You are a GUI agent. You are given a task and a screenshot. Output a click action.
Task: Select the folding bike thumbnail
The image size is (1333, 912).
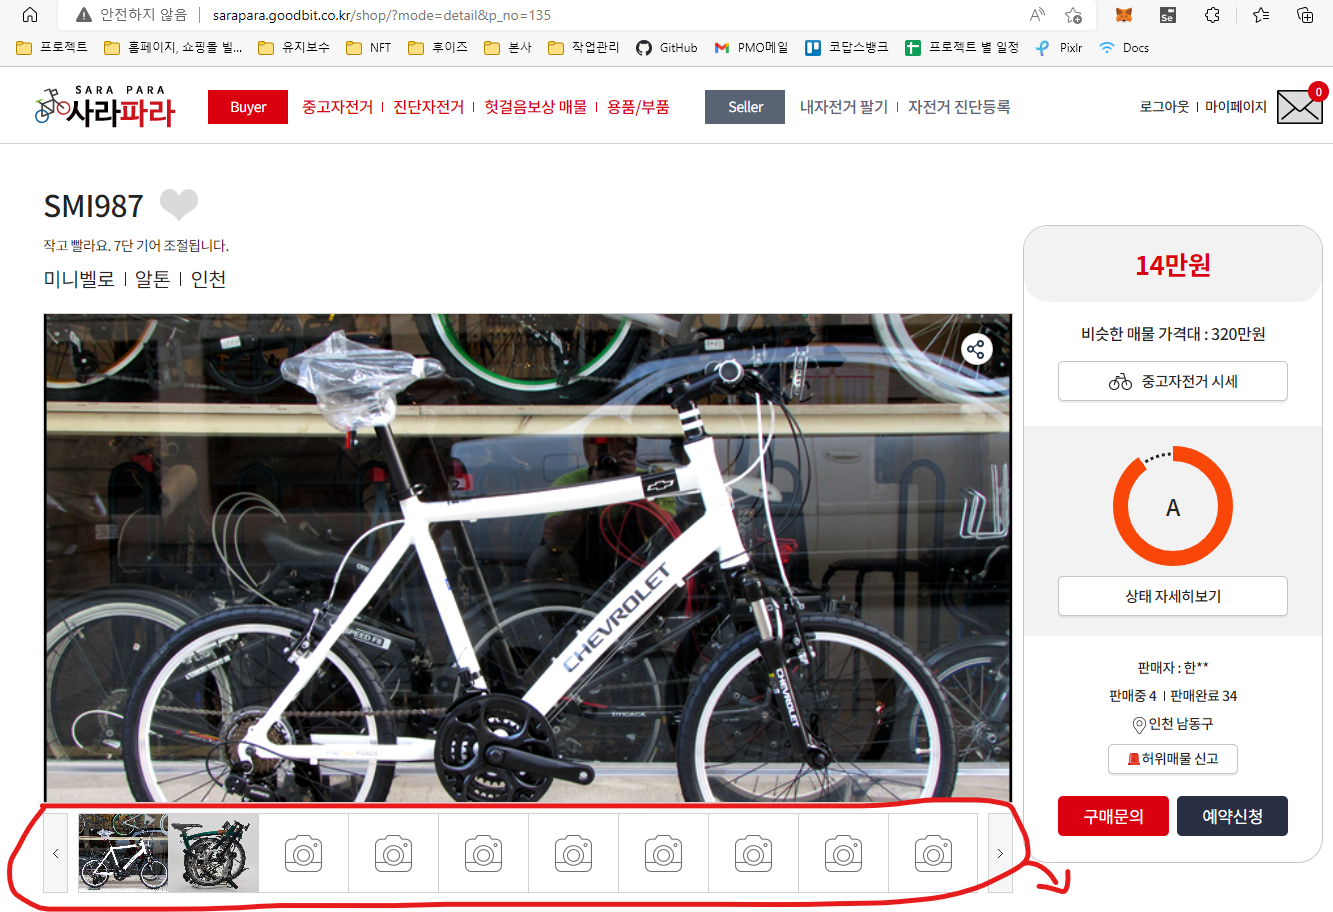coord(213,853)
